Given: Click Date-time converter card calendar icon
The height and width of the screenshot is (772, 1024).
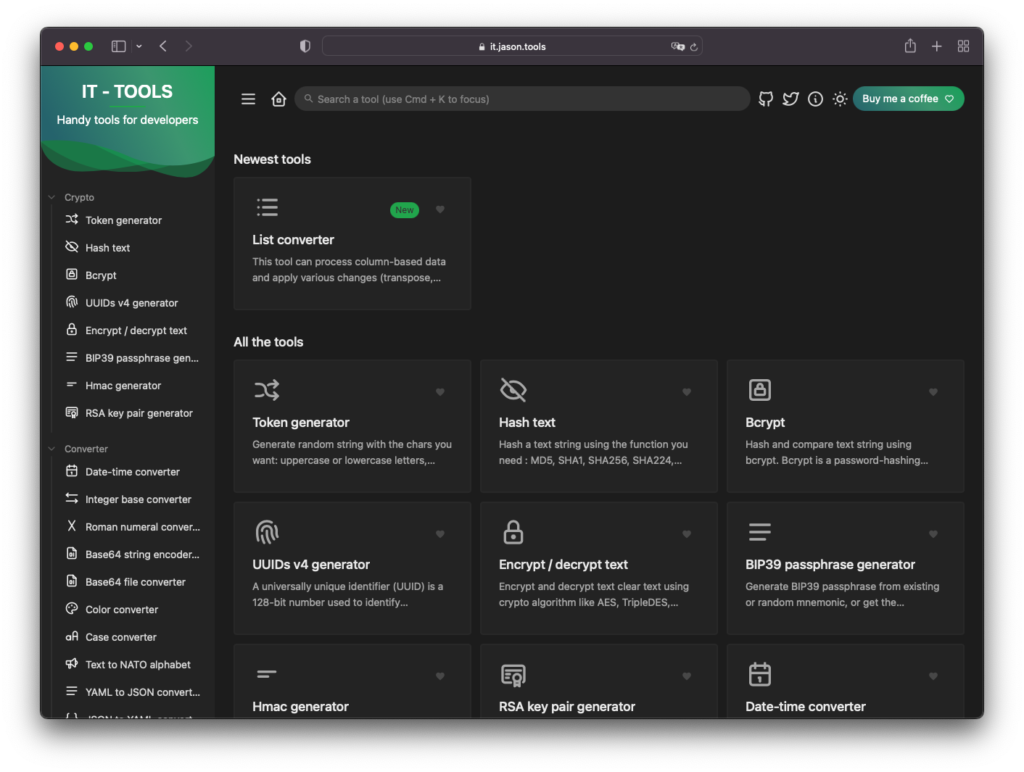Looking at the screenshot, I should pyautogui.click(x=760, y=675).
